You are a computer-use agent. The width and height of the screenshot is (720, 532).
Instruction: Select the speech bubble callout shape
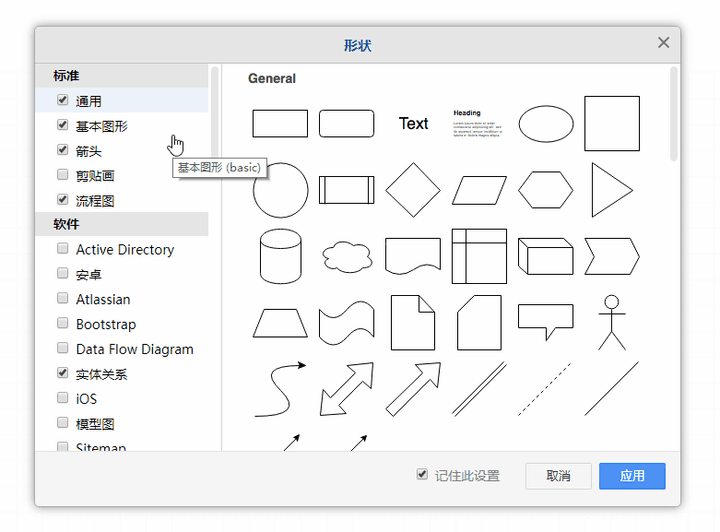pos(545,320)
